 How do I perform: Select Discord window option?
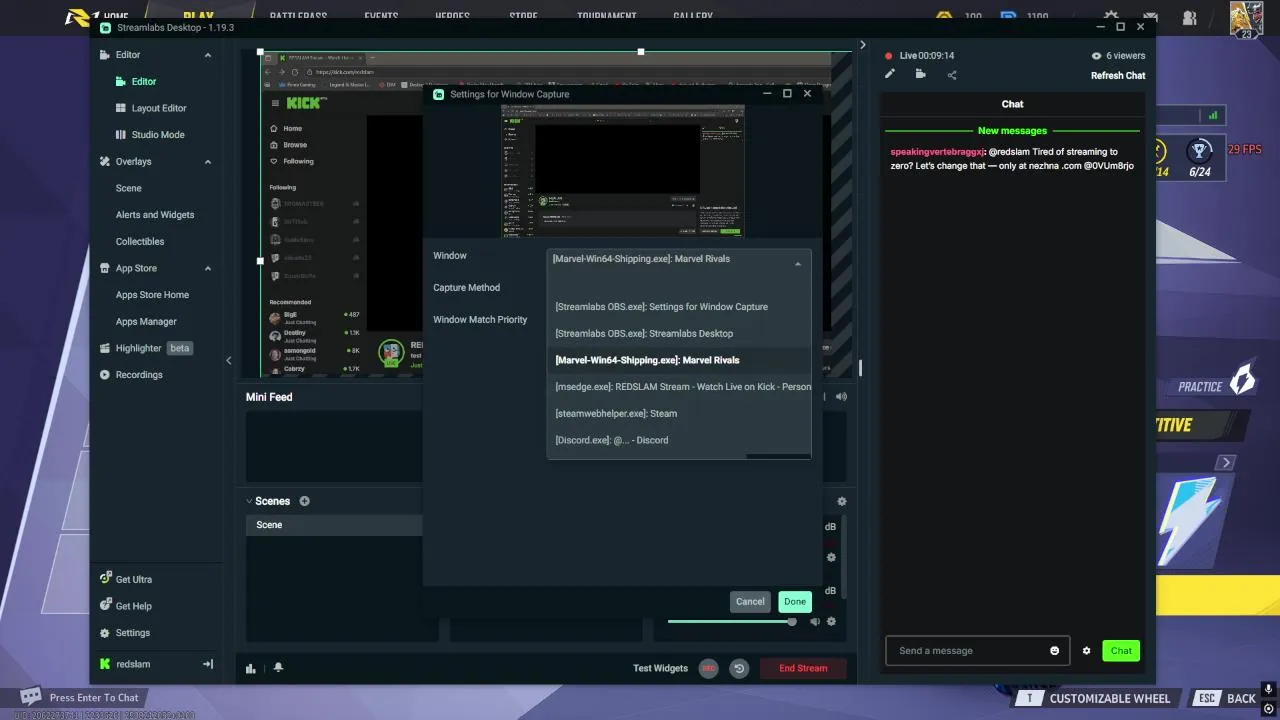(679, 440)
